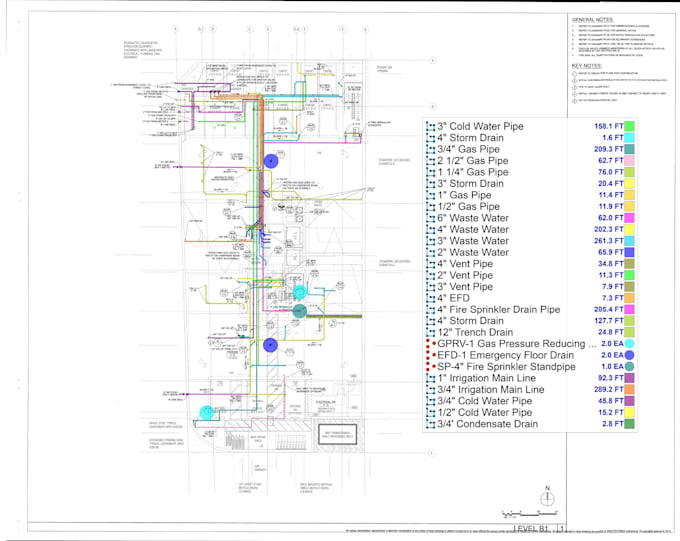Viewport: 680px width, 541px height.
Task: Click the length icon beside 1" Gas Pipe
Action: click(x=431, y=195)
